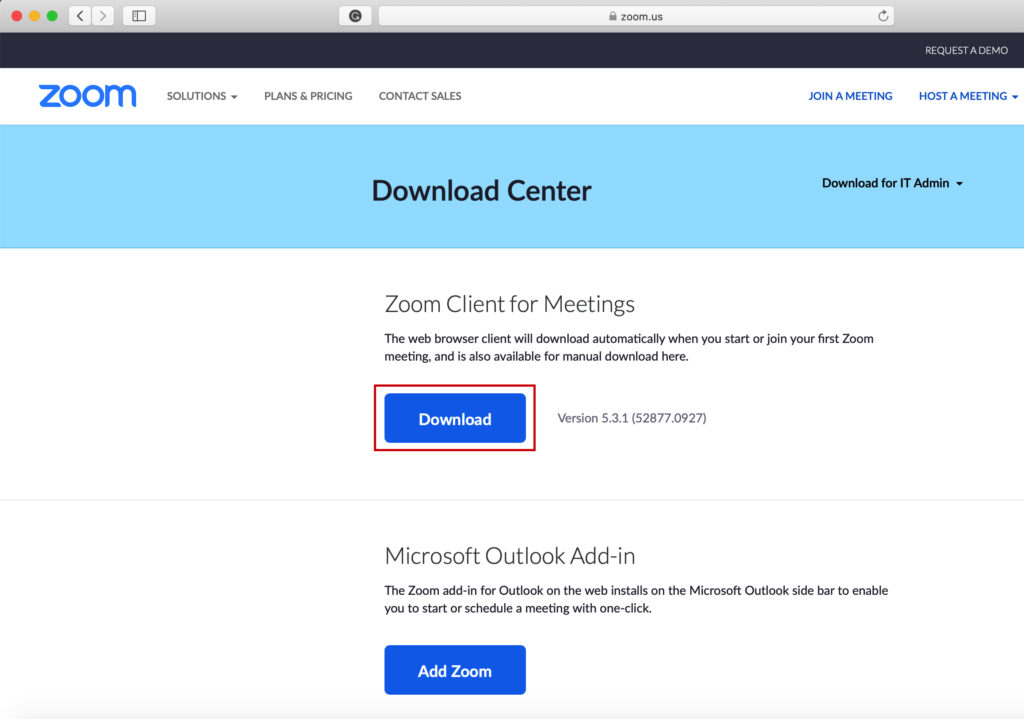Click the Zoom logo

[x=88, y=95]
